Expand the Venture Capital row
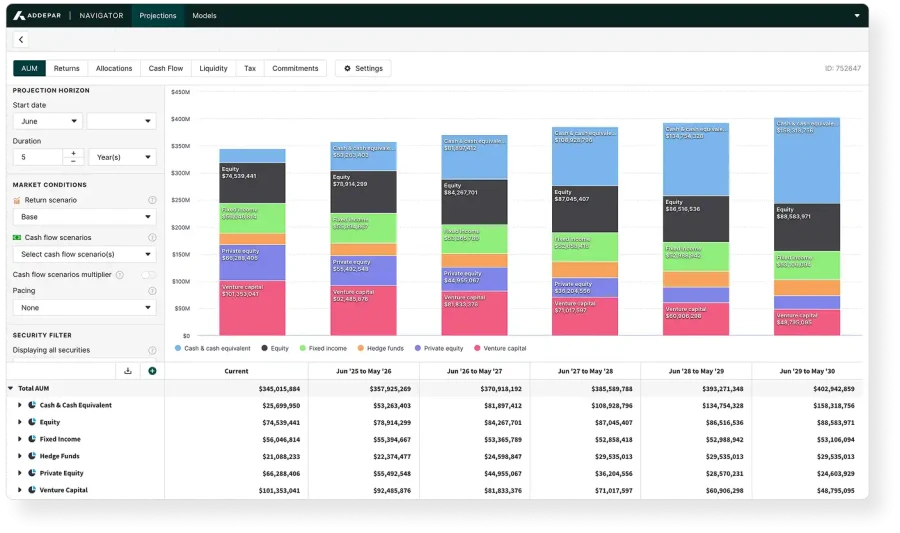 pos(19,490)
